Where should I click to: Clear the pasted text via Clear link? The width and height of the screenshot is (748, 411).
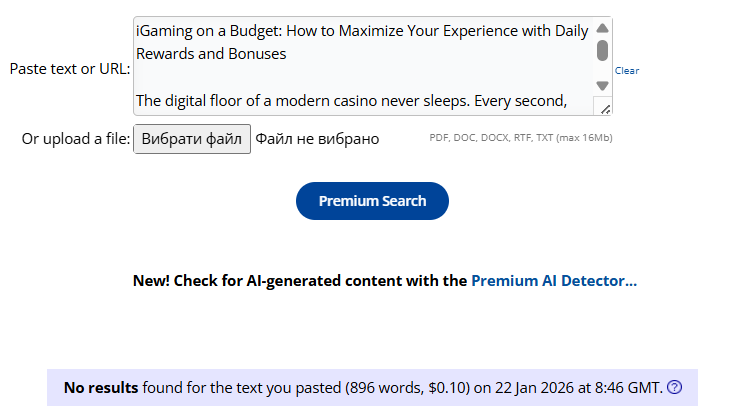pos(627,71)
